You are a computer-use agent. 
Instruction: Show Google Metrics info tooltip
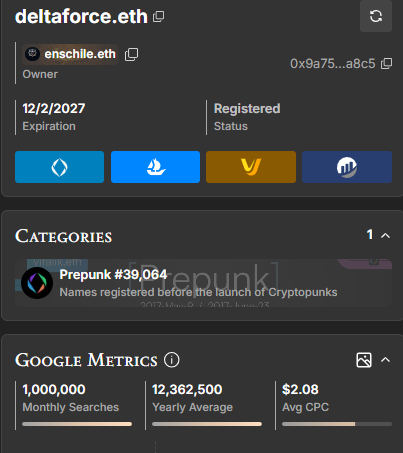pos(172,360)
